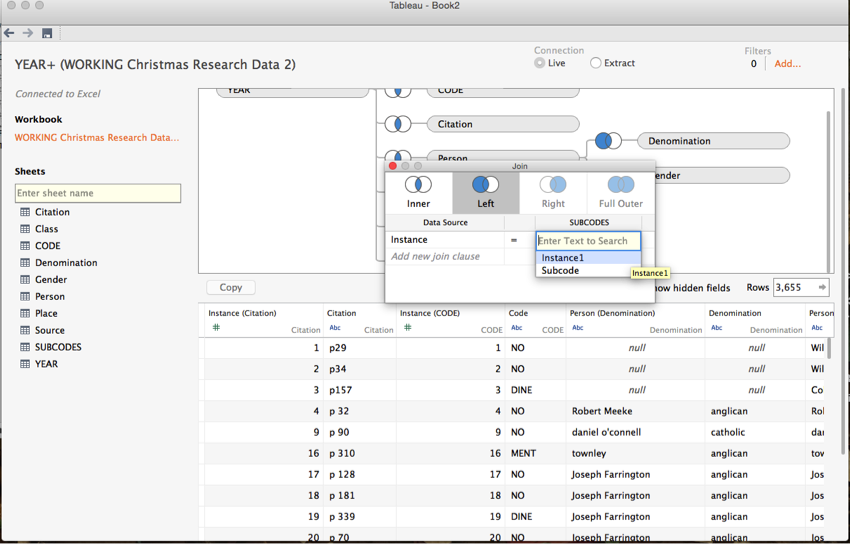This screenshot has width=850, height=544.
Task: Click the p 339 citation cell
Action: (360, 517)
